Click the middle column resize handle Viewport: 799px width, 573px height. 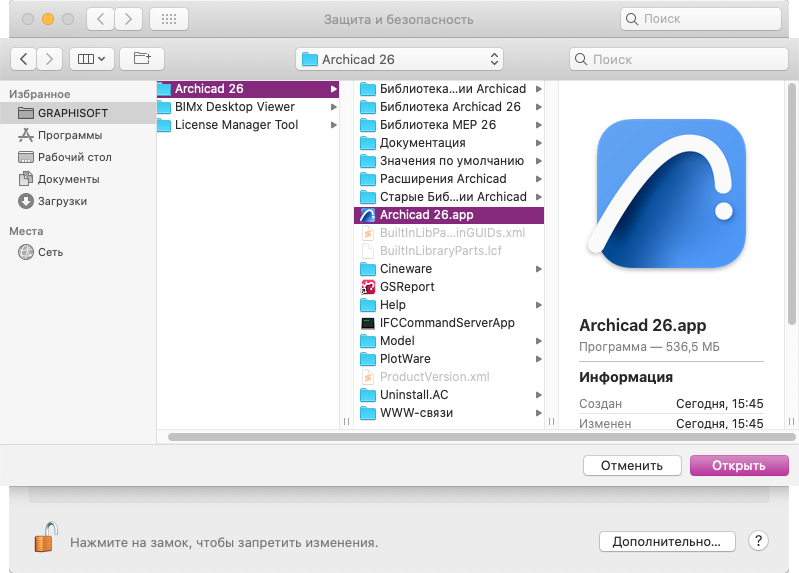[x=551, y=422]
